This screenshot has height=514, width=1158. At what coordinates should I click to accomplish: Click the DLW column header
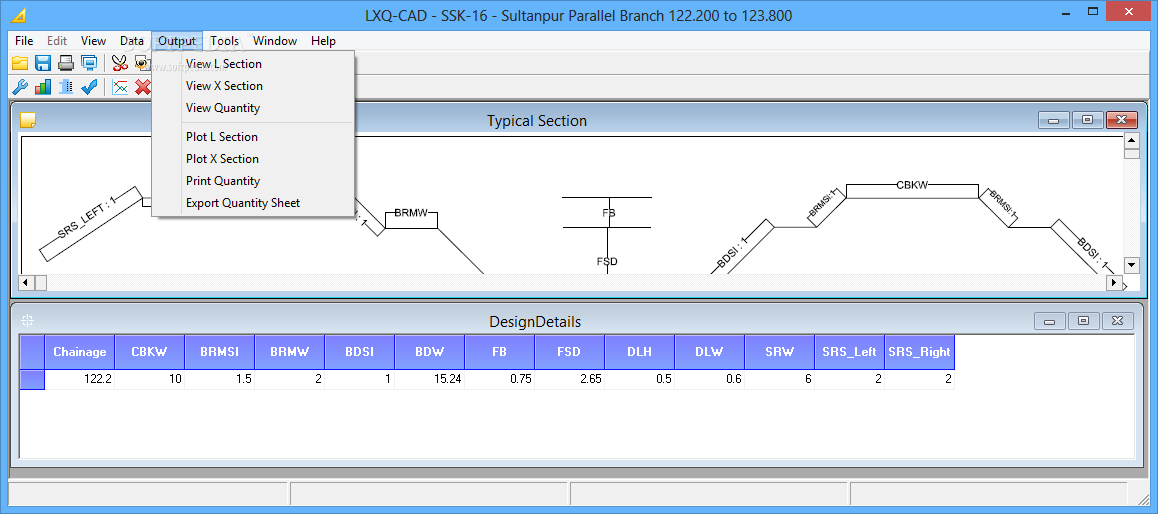[x=710, y=352]
